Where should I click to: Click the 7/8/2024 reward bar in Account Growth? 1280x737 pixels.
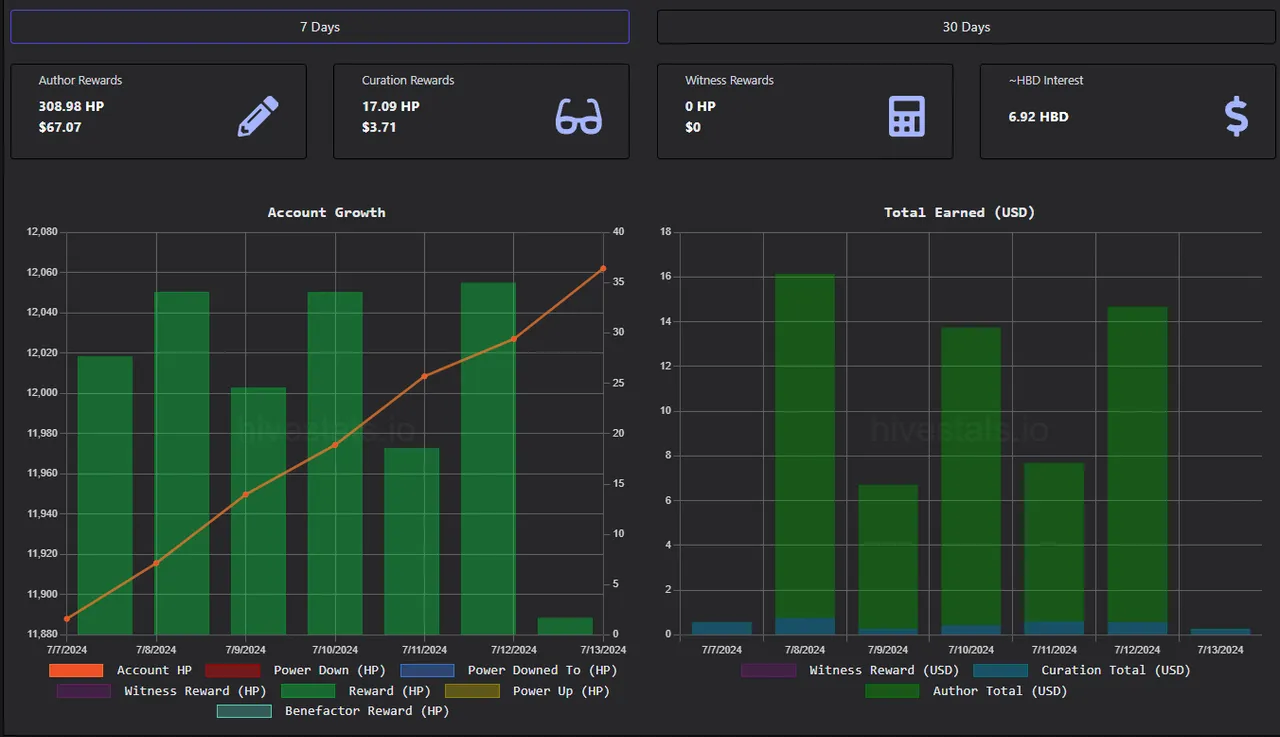(x=182, y=463)
